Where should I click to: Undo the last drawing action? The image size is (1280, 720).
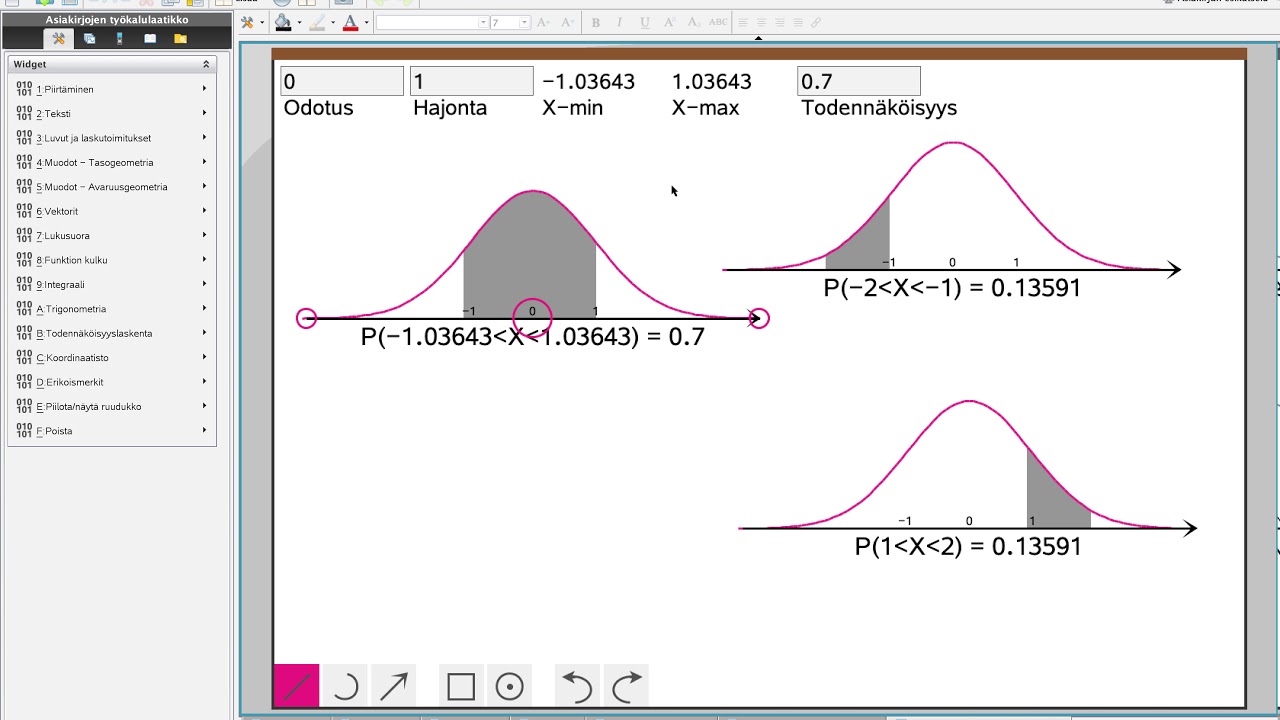coord(577,686)
